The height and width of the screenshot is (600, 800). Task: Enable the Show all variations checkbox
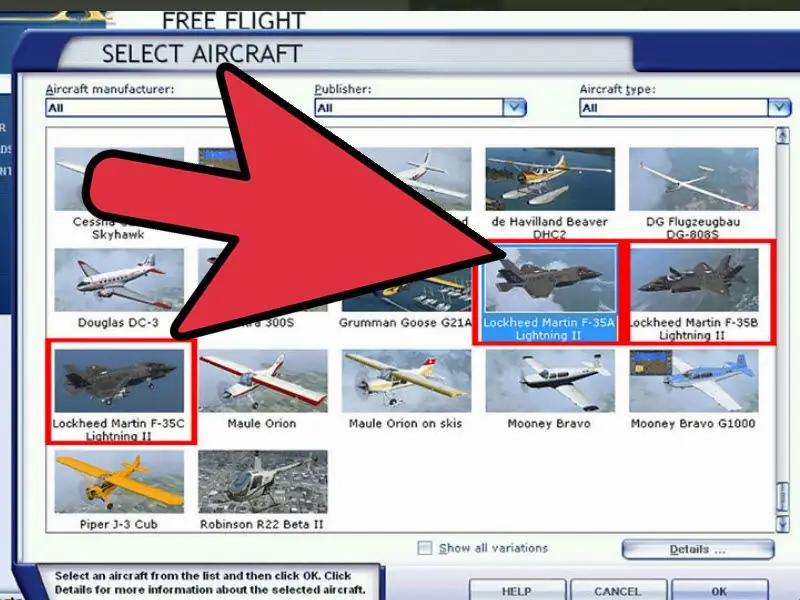pyautogui.click(x=424, y=548)
